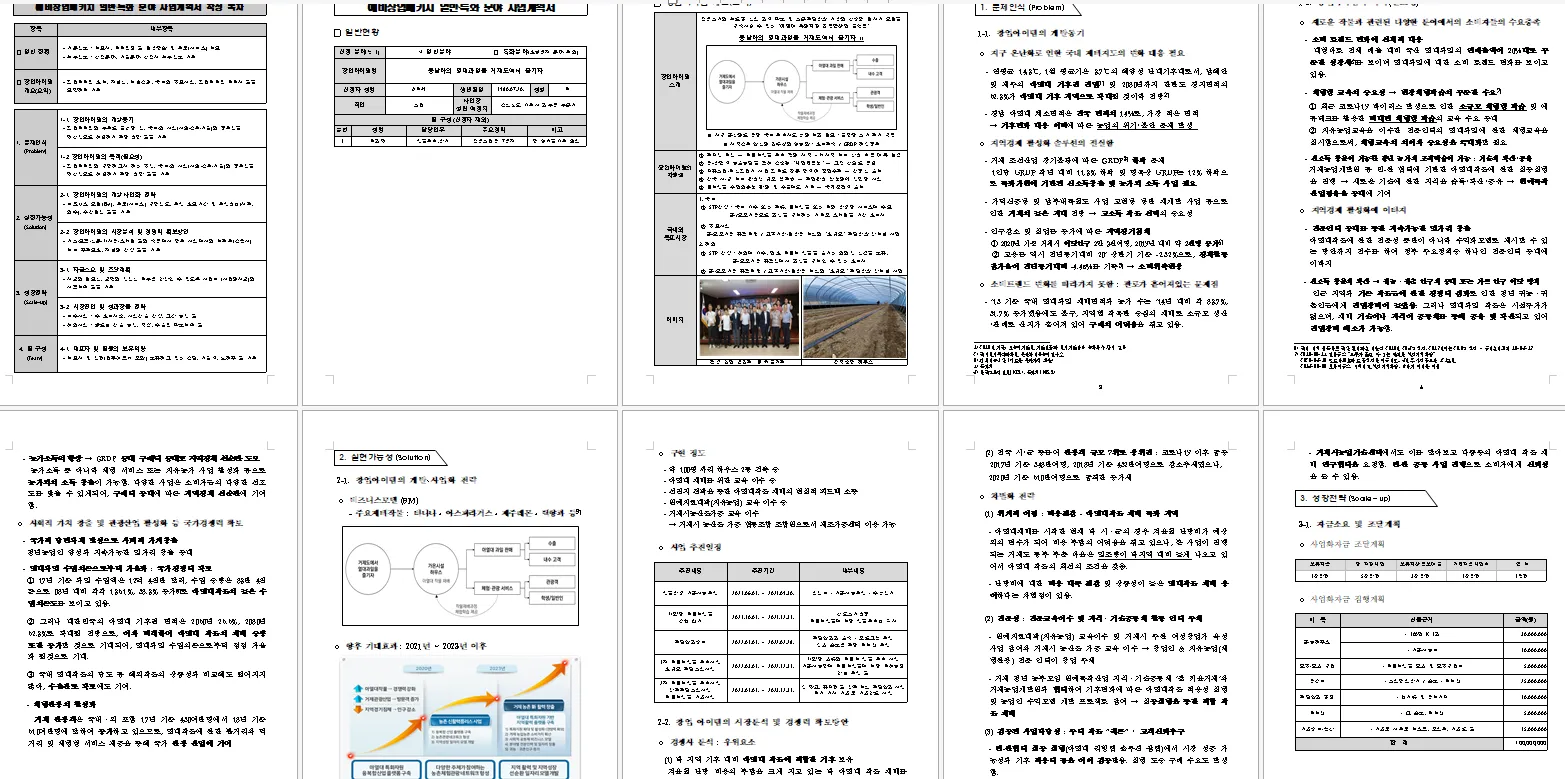Click the '3. 성장전략(Scale-up)' heading on the last page
This screenshot has width=1565, height=779.
click(1344, 498)
